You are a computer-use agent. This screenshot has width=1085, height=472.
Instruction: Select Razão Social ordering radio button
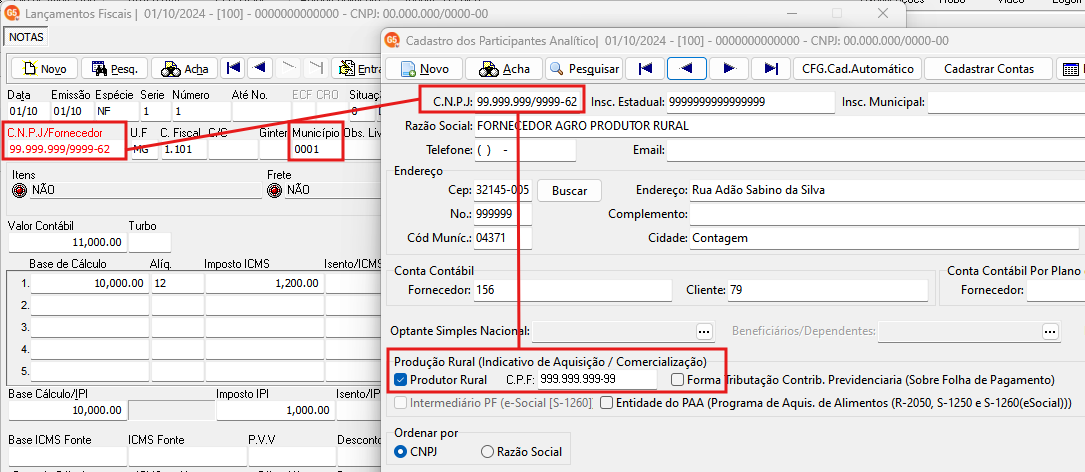pos(487,452)
